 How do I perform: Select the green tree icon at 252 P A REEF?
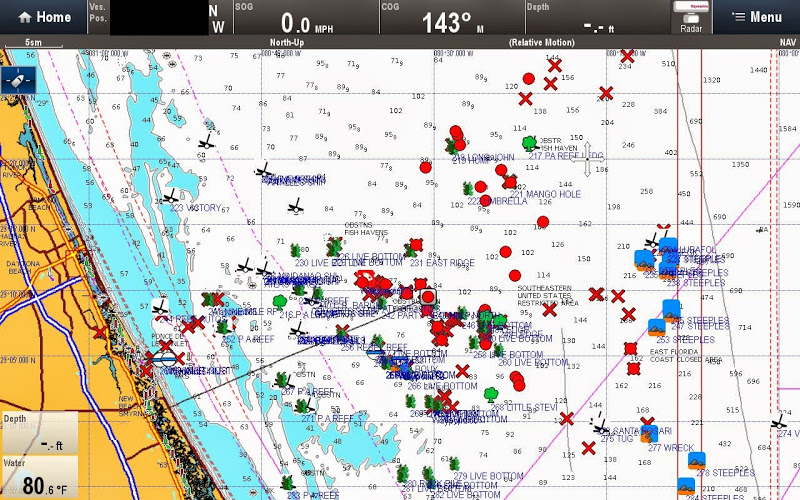point(222,328)
